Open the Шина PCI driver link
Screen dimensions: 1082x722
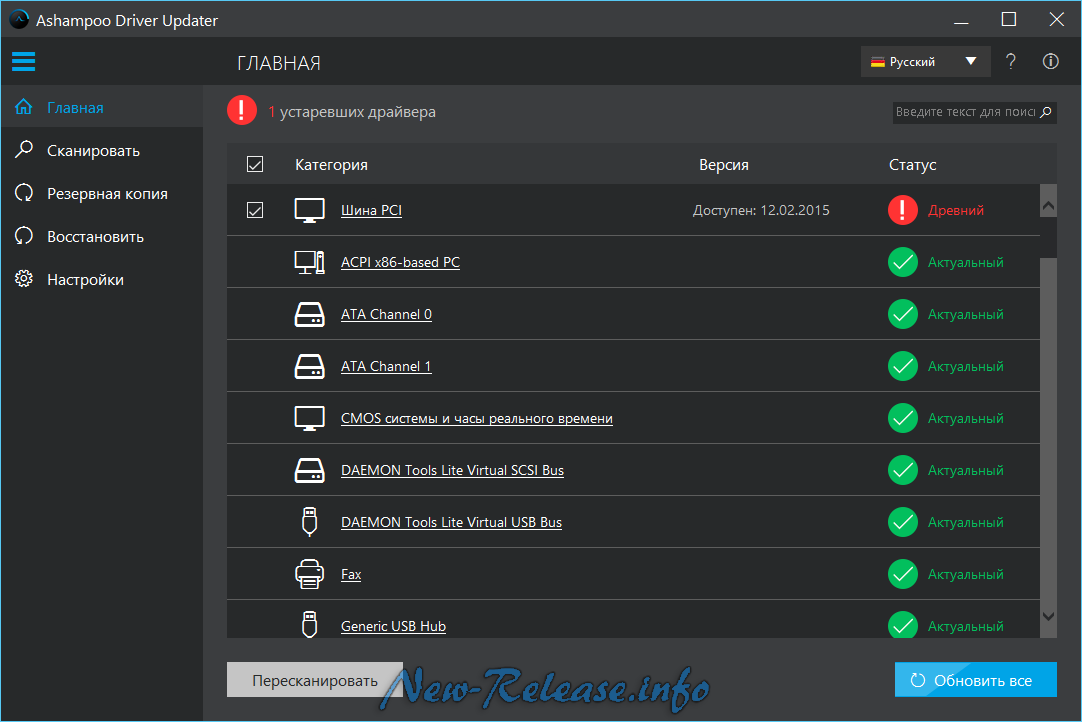tap(371, 211)
